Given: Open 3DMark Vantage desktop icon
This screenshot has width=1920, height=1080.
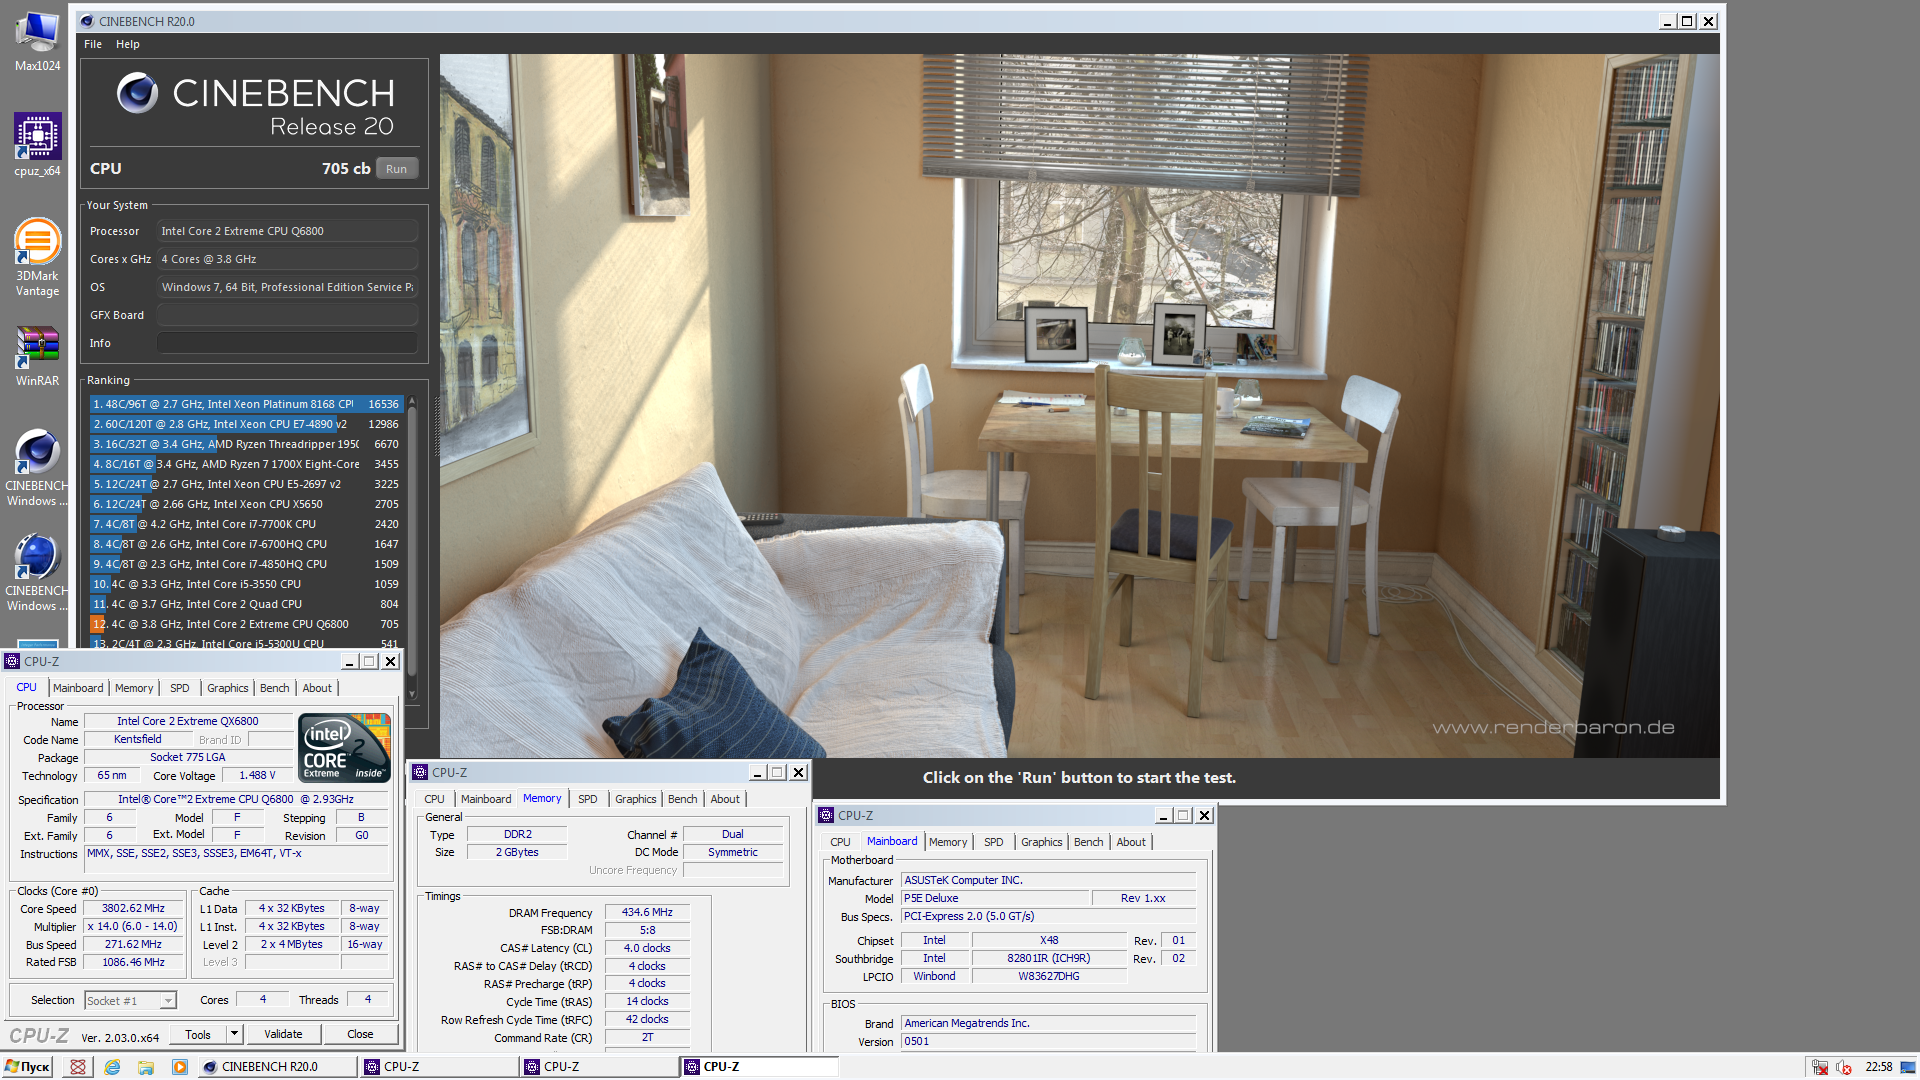Looking at the screenshot, I should [37, 258].
